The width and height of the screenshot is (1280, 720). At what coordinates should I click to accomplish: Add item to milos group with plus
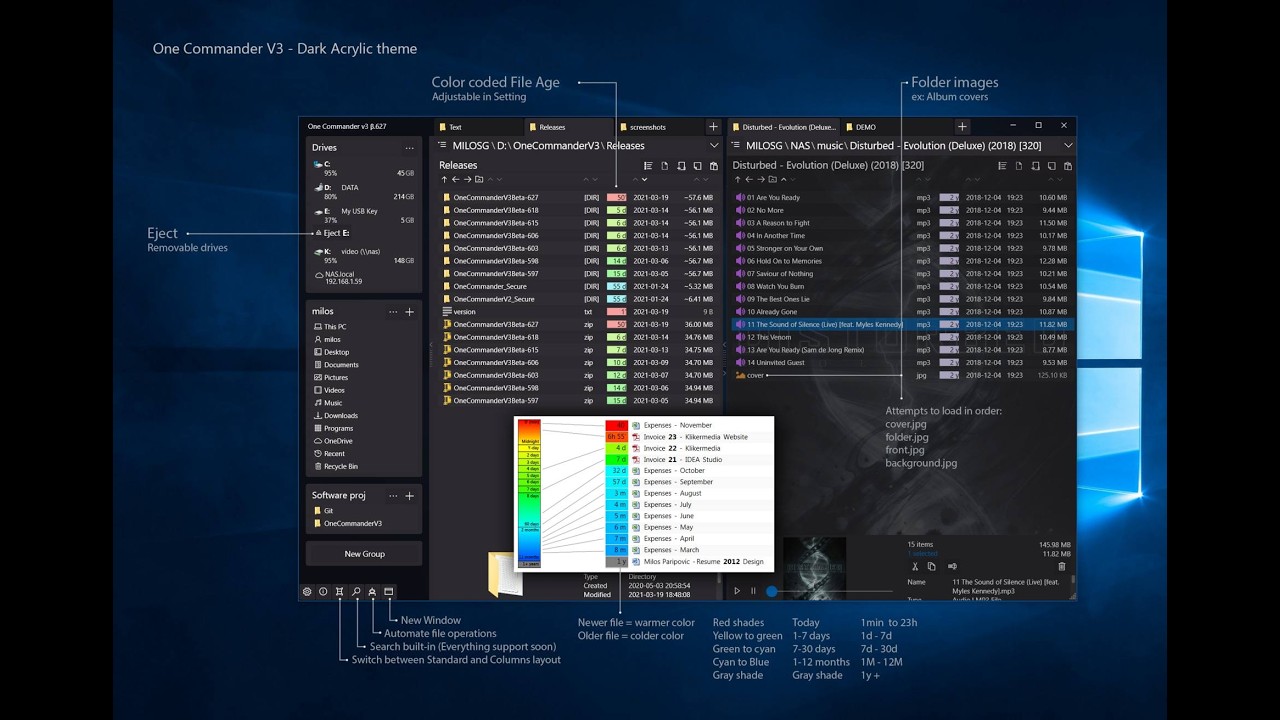coord(409,312)
